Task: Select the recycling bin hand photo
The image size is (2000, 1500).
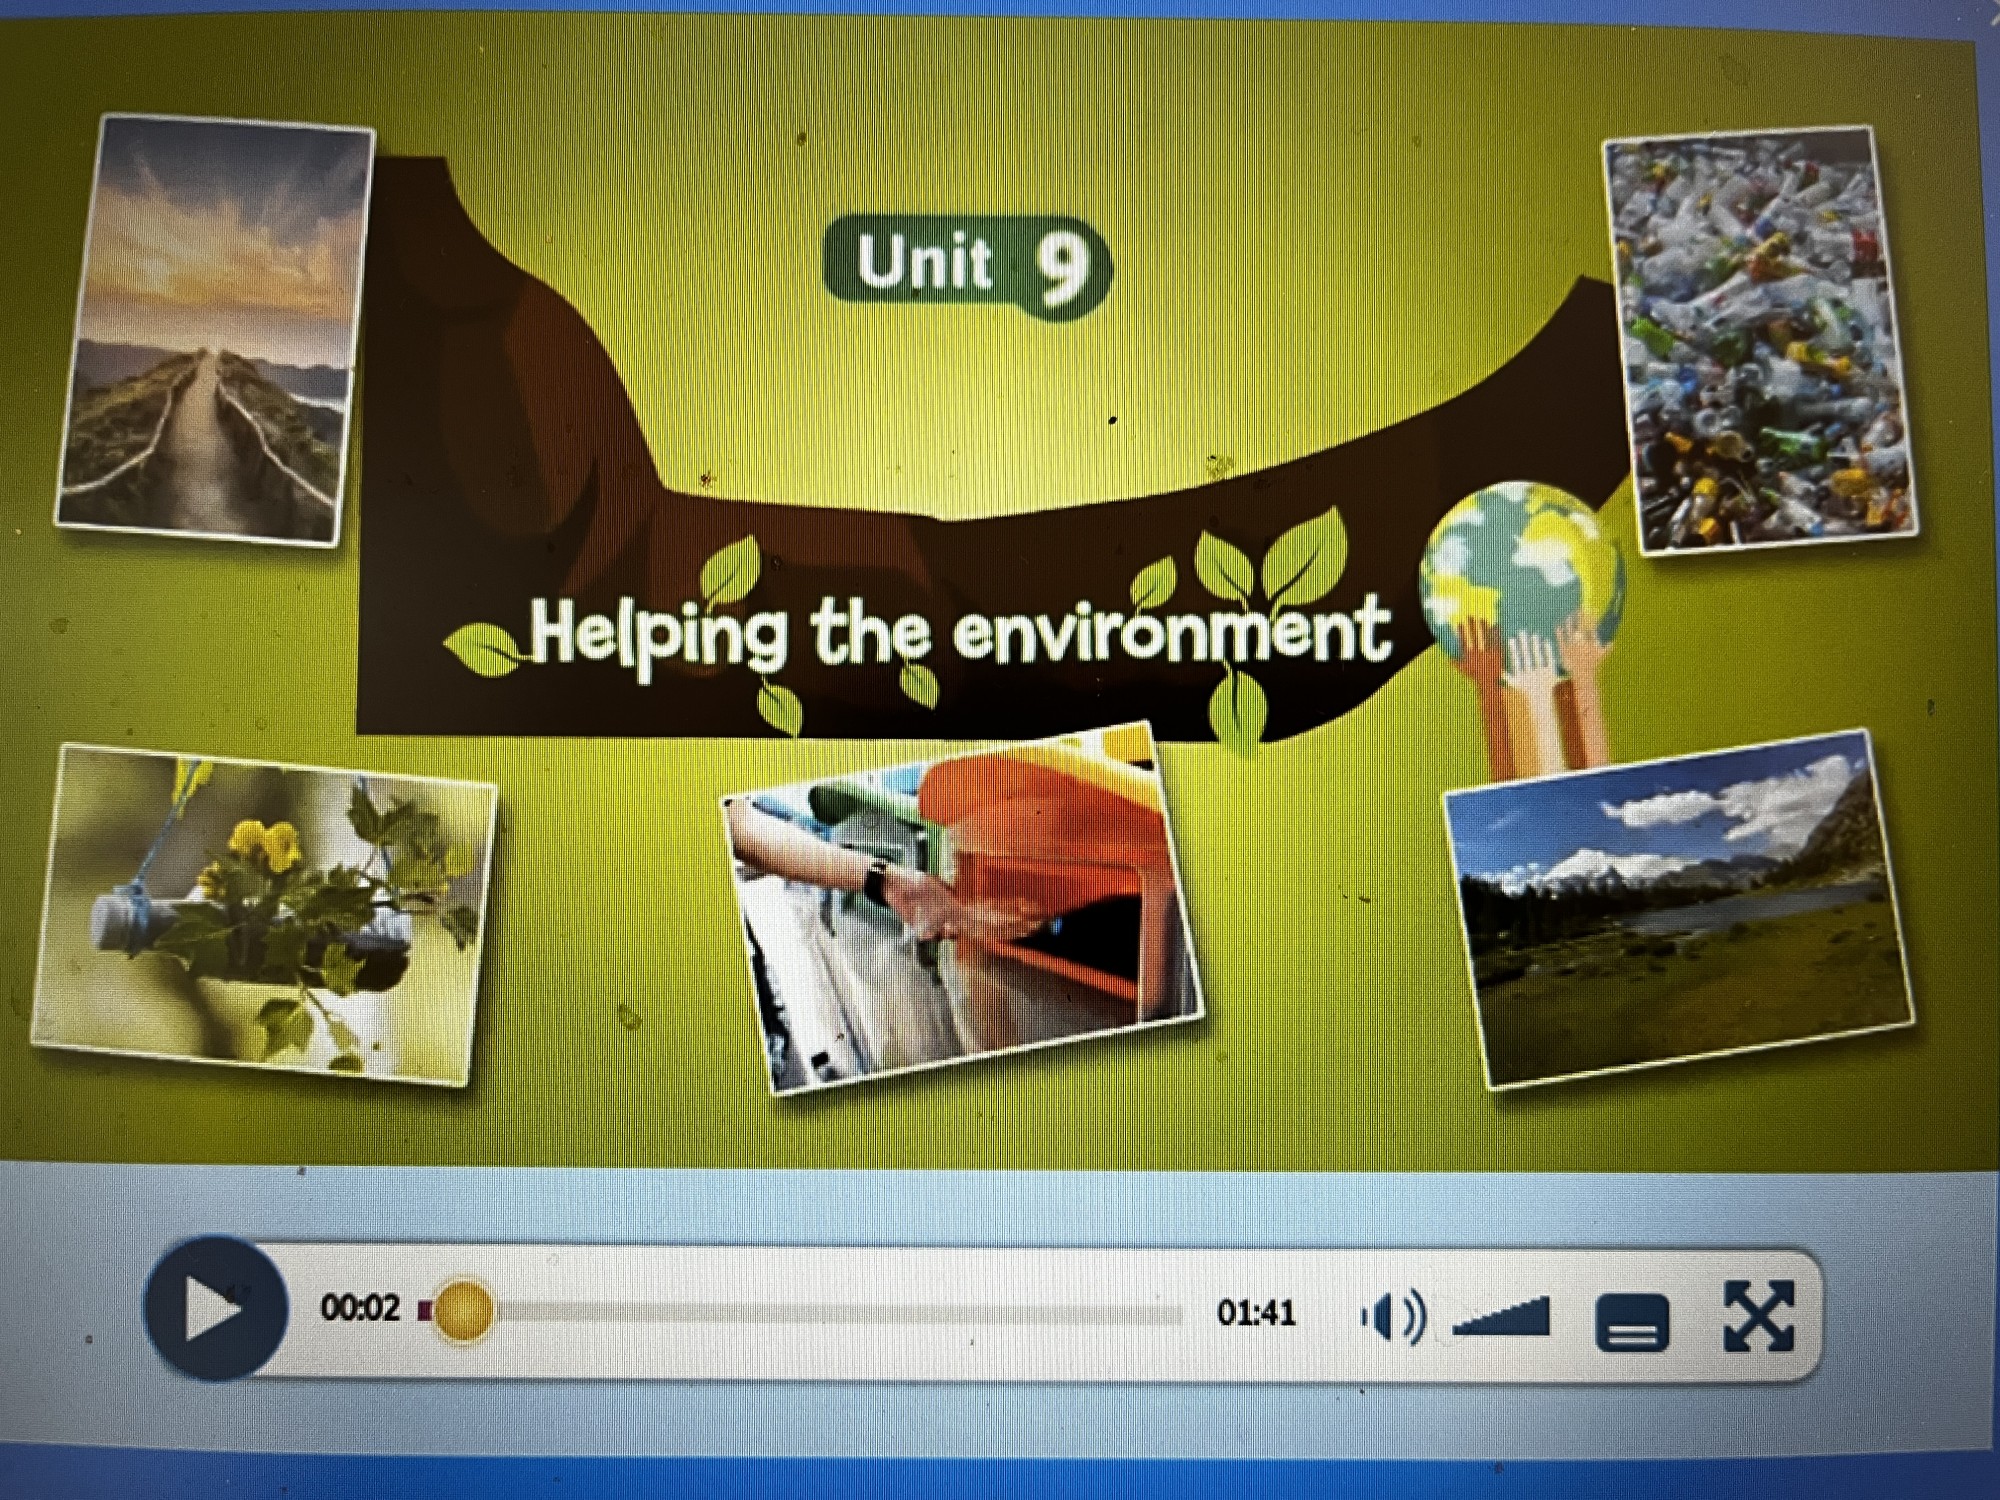Action: point(962,908)
